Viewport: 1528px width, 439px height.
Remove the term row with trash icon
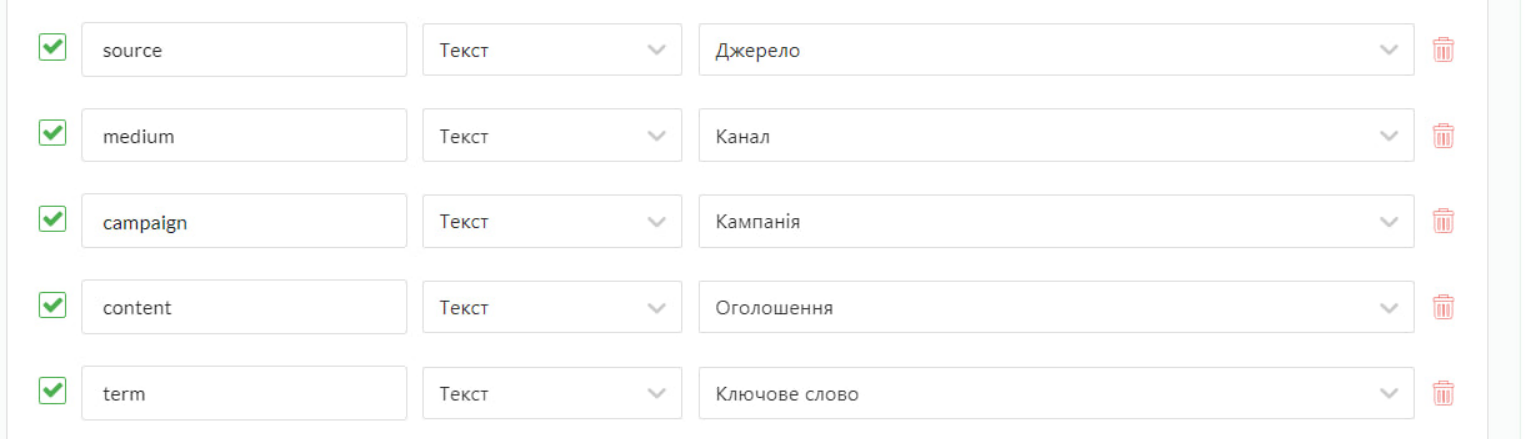[1443, 393]
